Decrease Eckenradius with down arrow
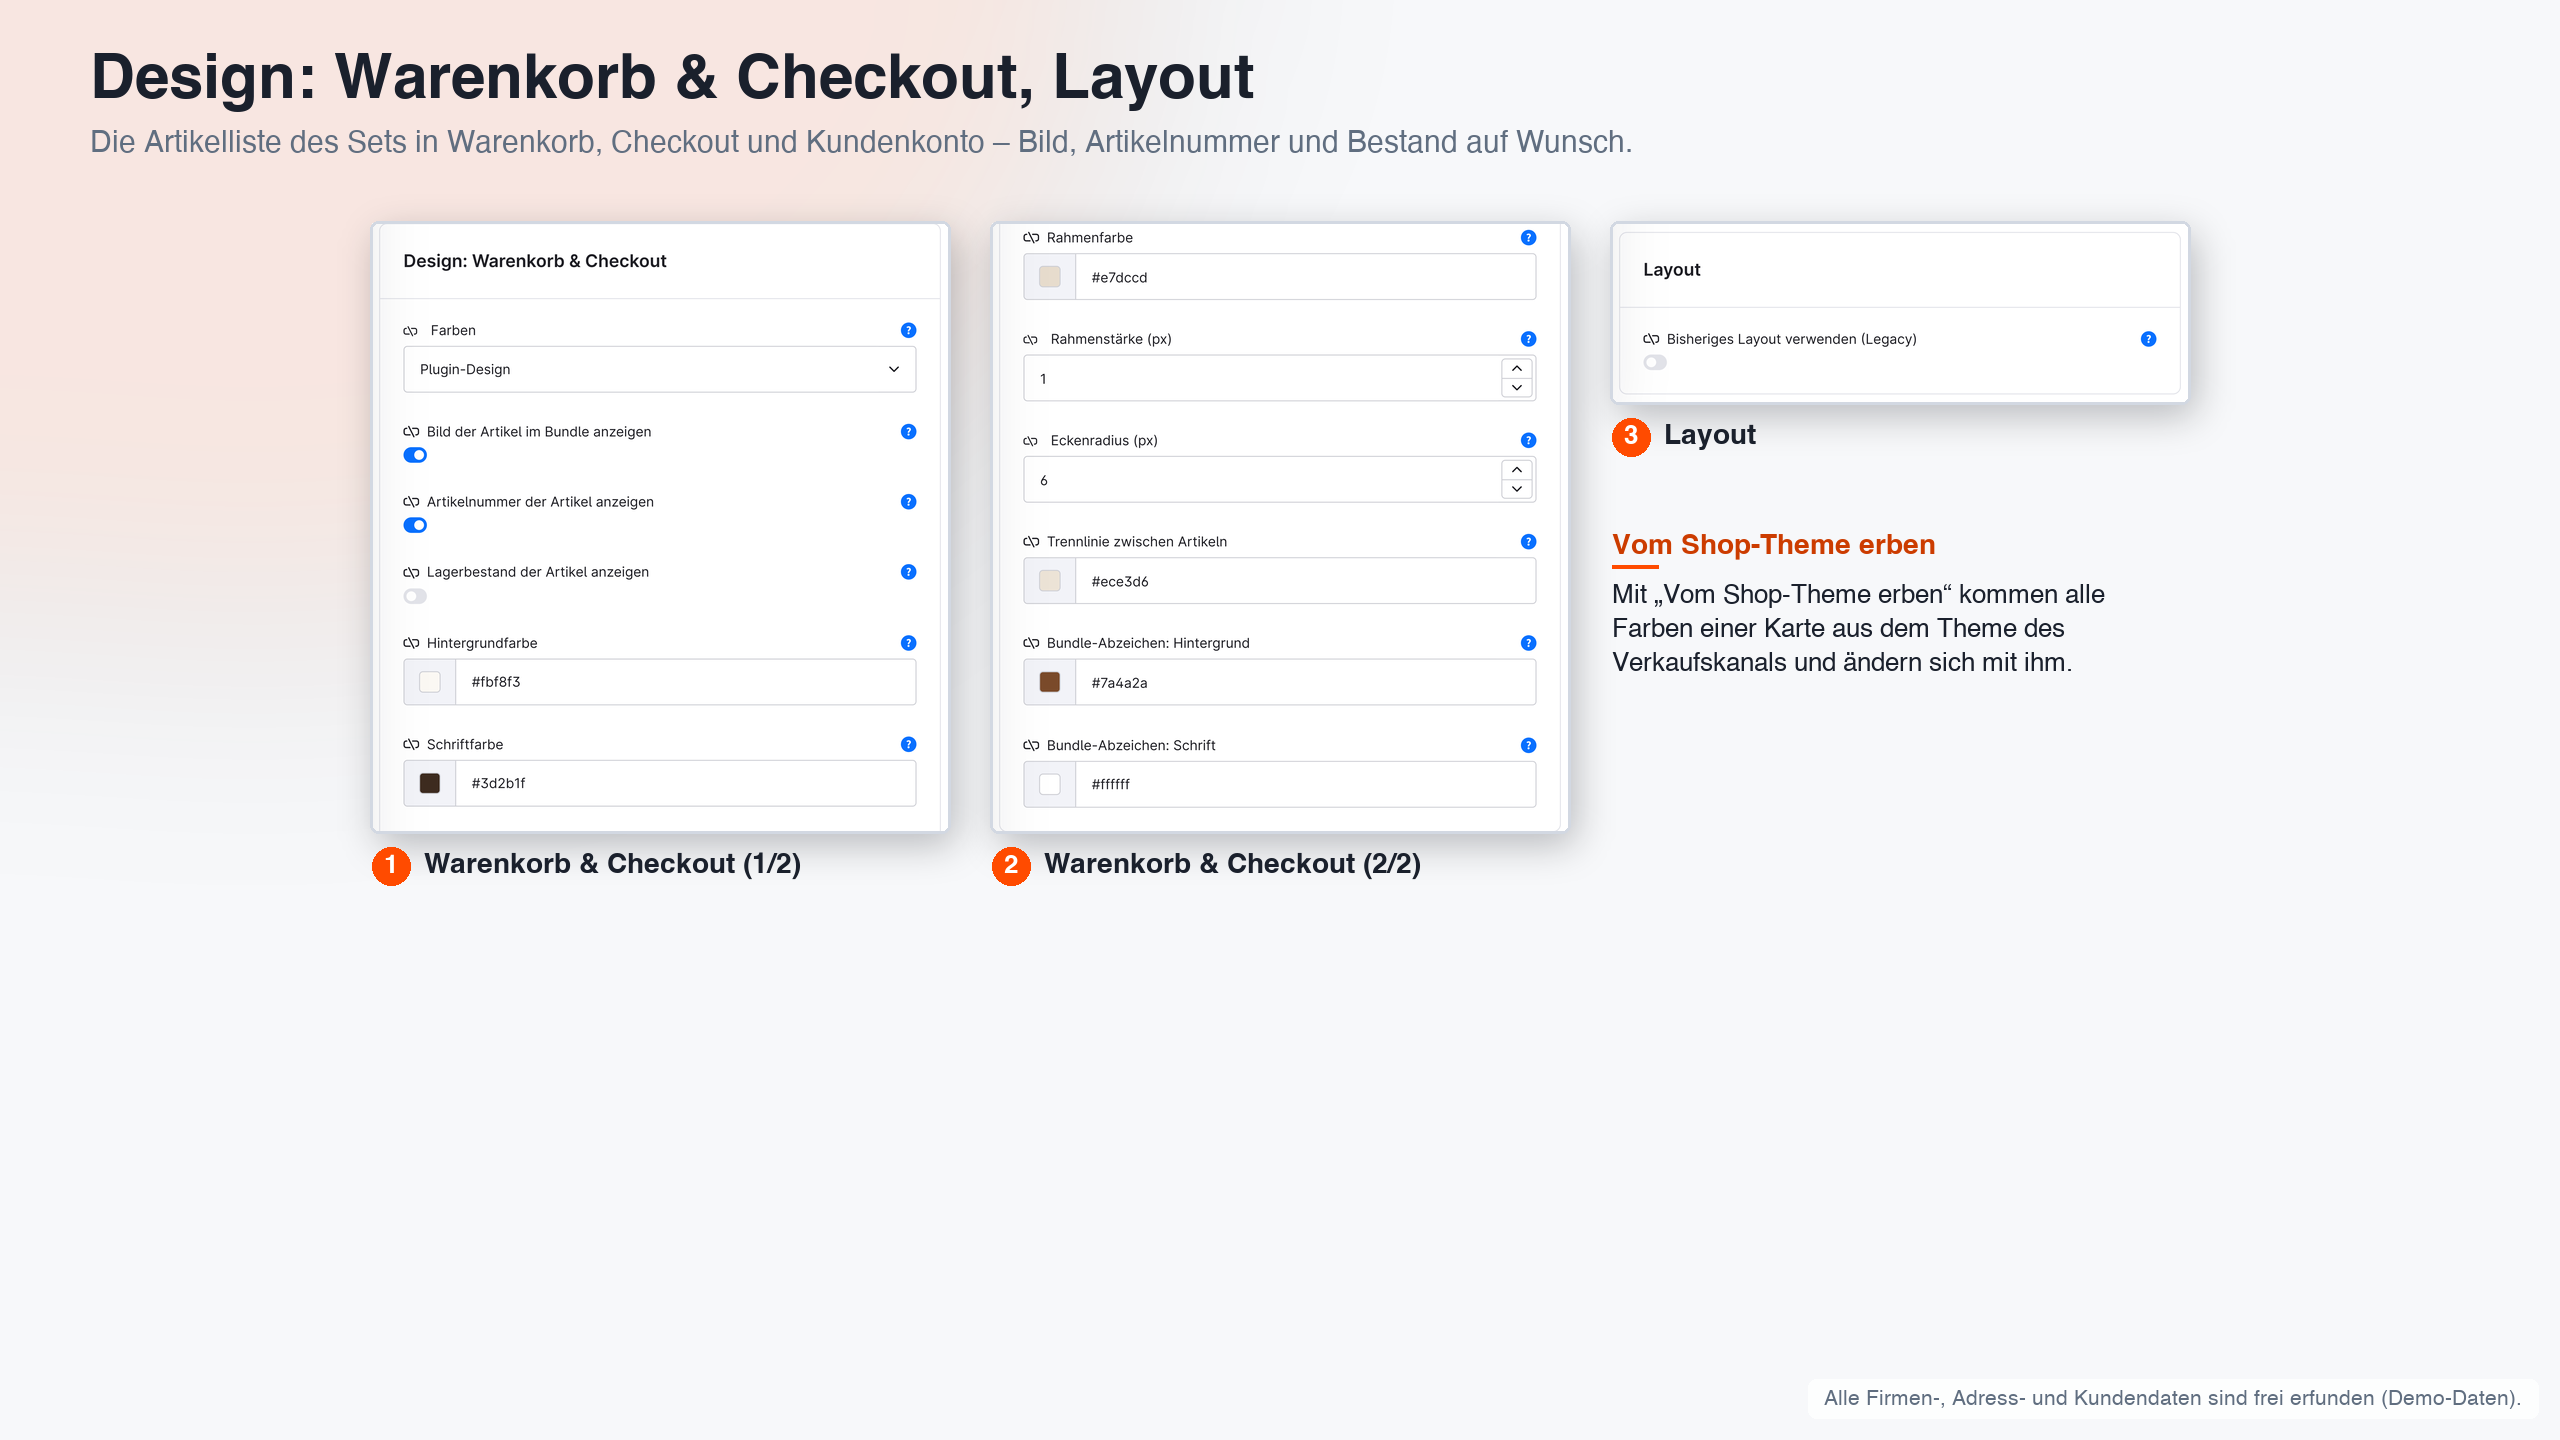Screen dimensions: 2560x1440 pyautogui.click(x=1517, y=489)
